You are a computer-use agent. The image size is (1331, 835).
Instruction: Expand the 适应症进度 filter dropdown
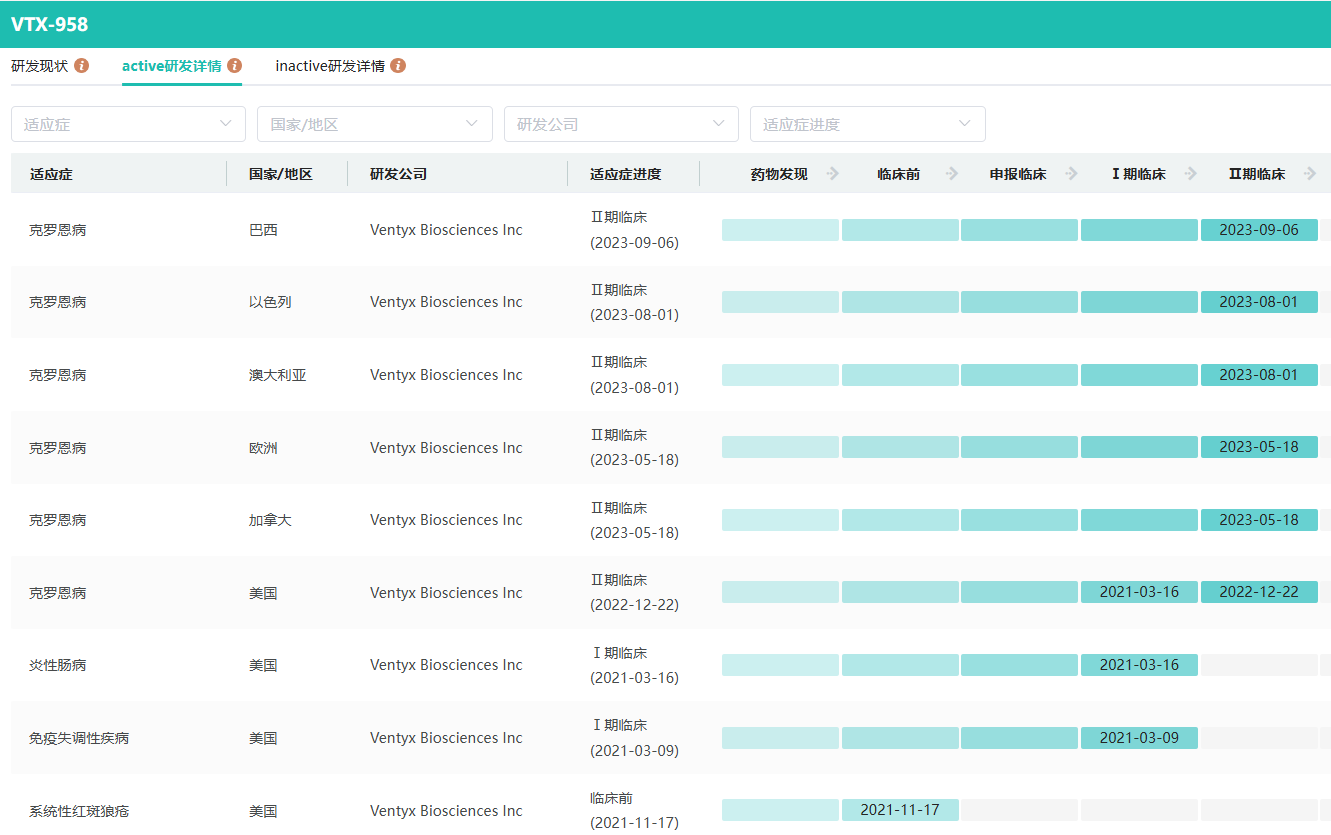(867, 124)
